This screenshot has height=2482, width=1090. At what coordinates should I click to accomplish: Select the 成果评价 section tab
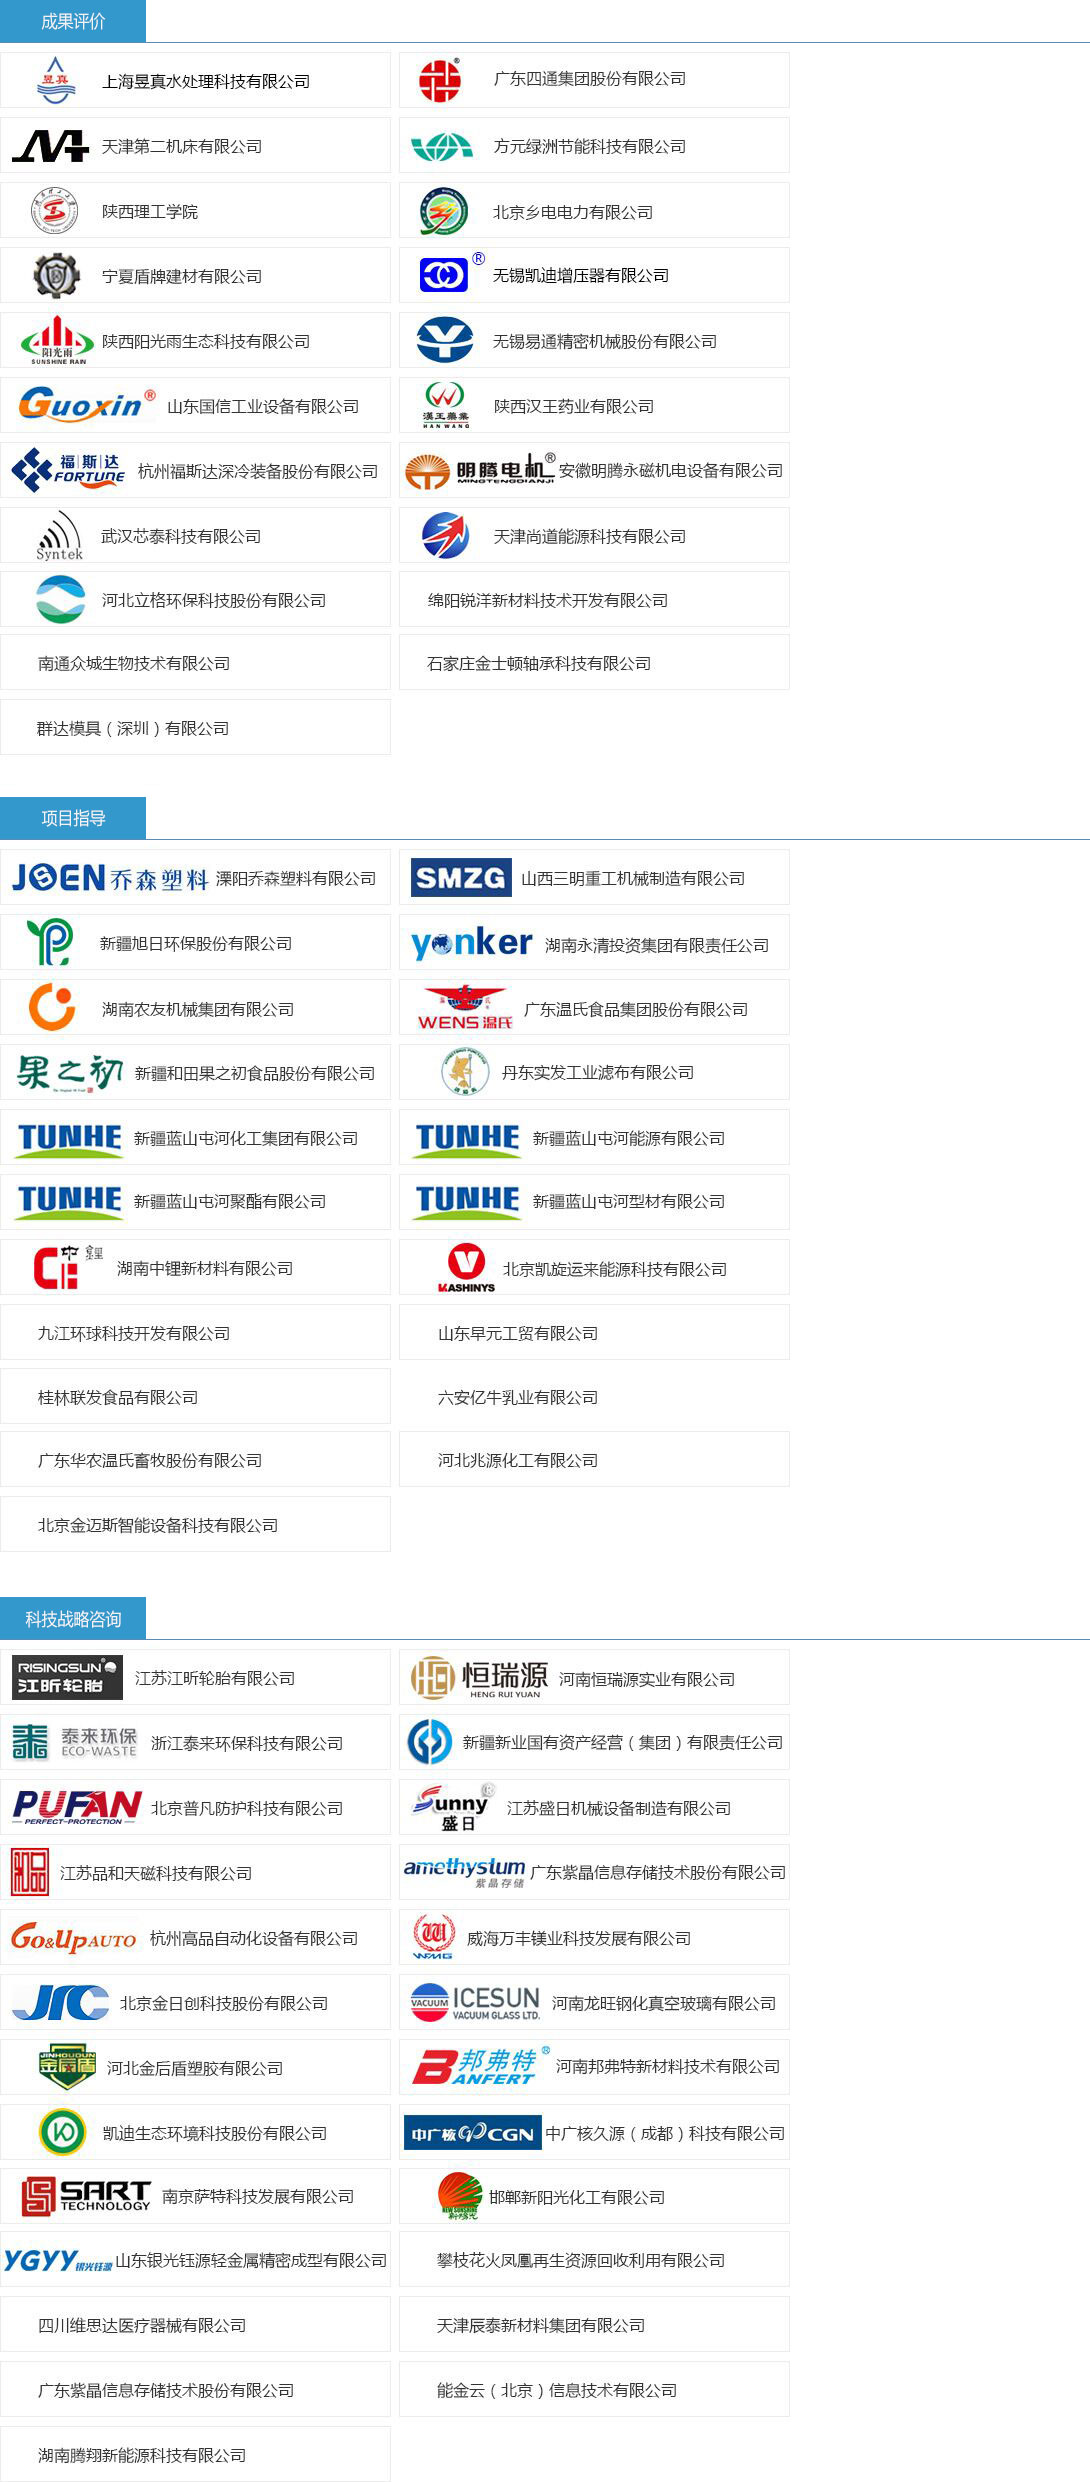click(73, 21)
